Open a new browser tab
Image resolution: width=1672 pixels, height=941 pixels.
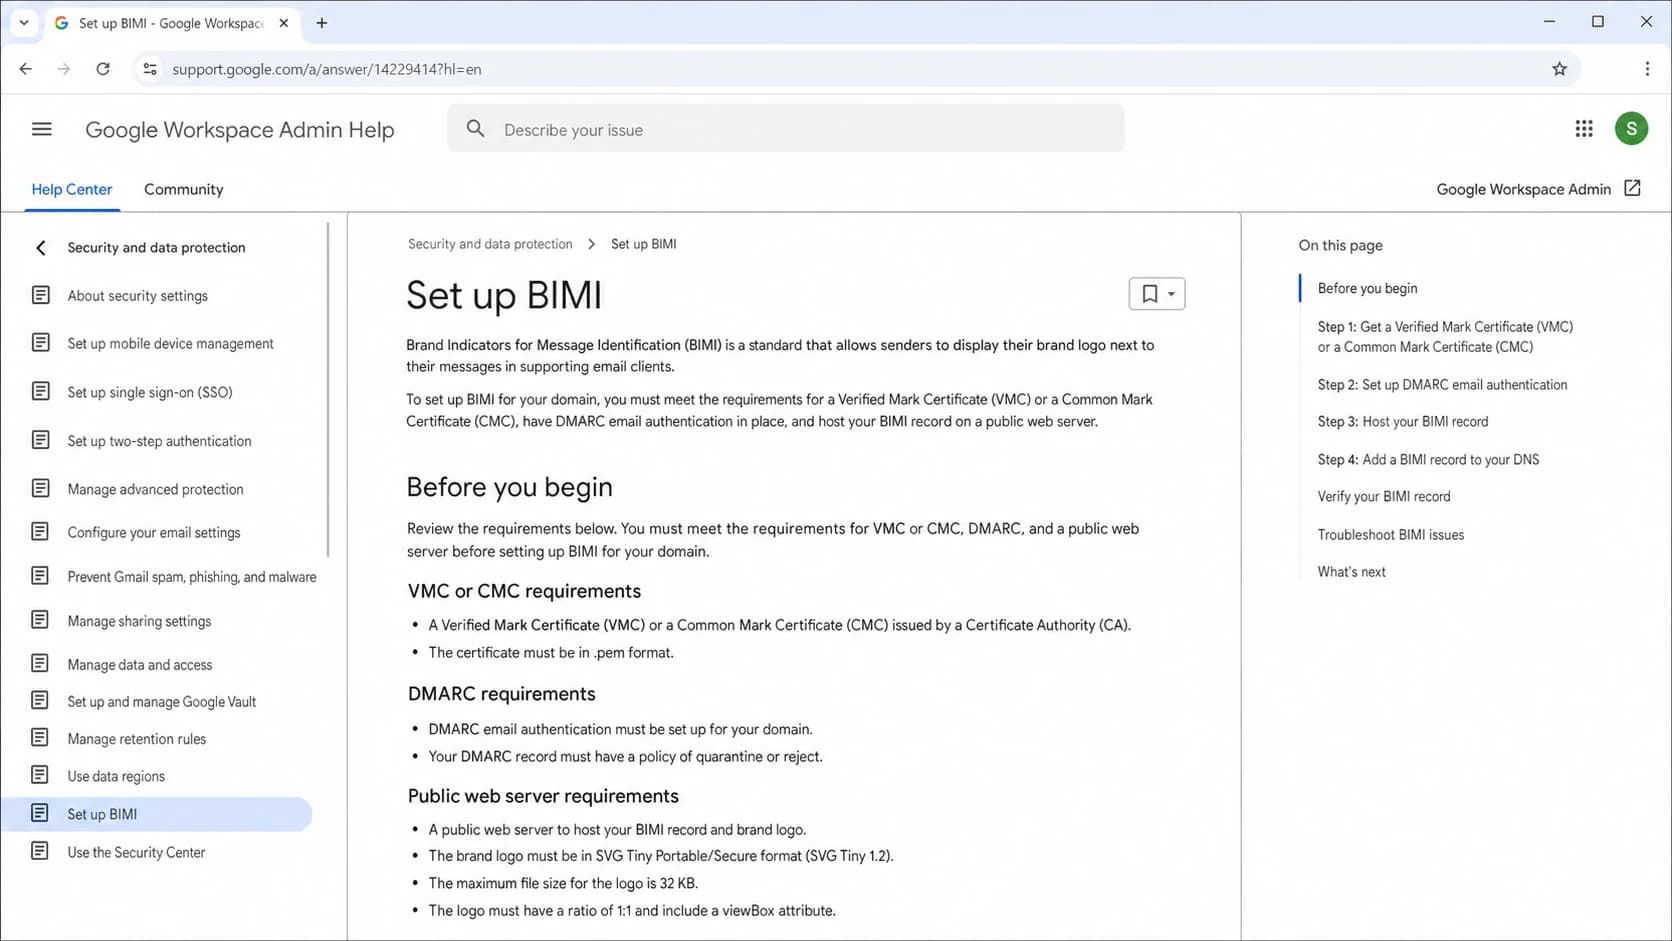pyautogui.click(x=322, y=23)
